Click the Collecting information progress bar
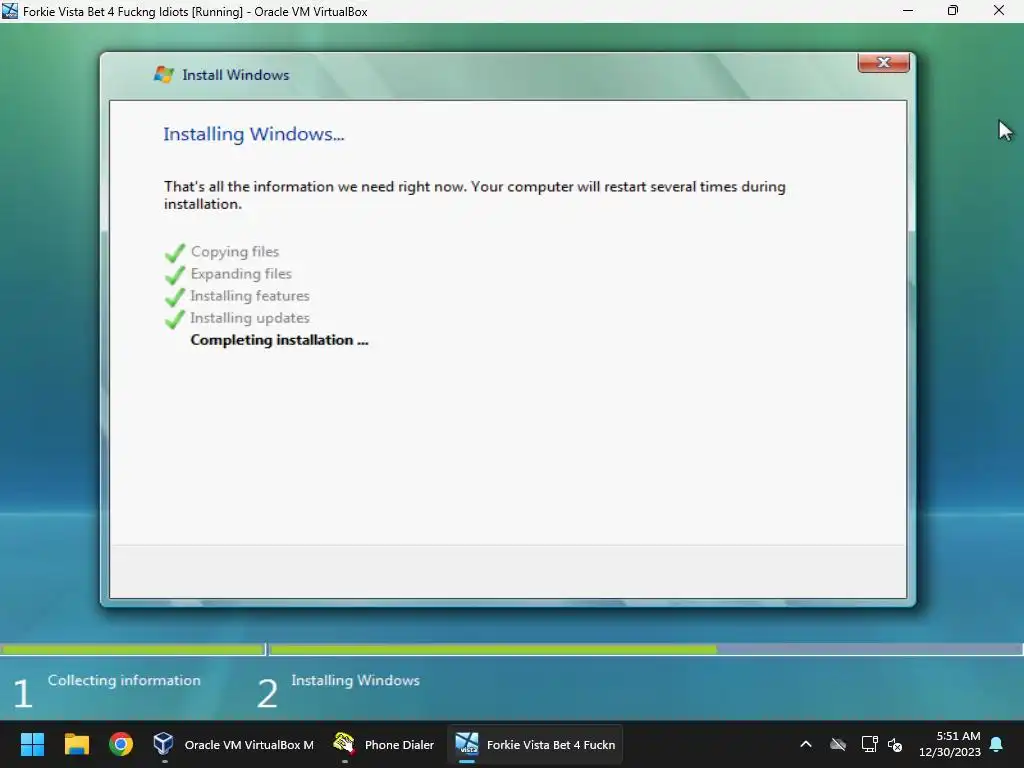 (x=133, y=649)
